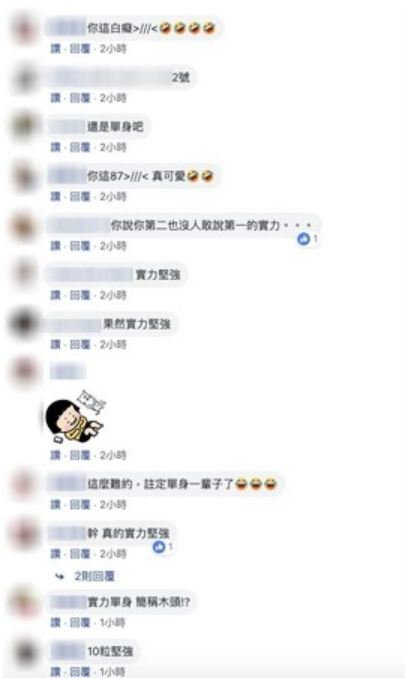The image size is (405, 678).
Task: Open '2小時' timestamp of '這麼難約' comment
Action: [113, 505]
